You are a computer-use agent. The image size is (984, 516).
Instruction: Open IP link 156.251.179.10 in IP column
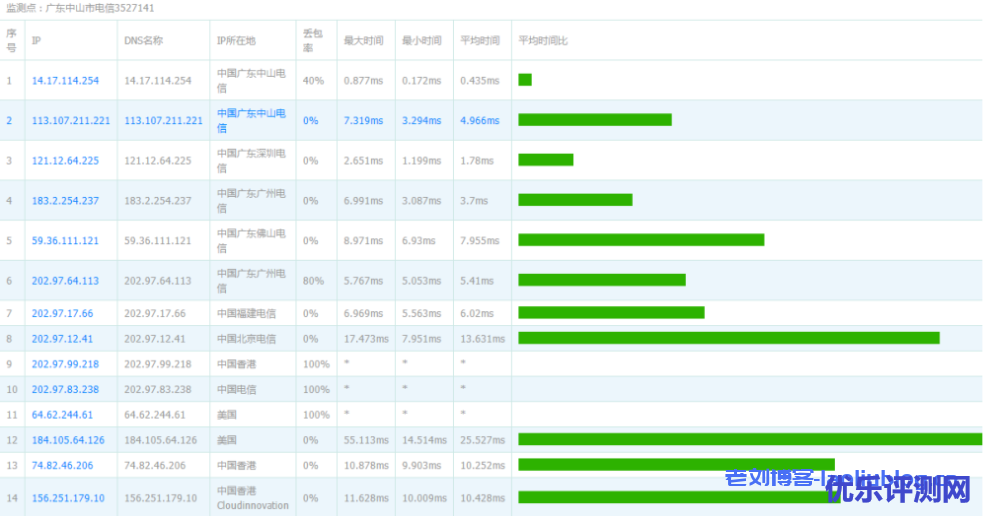pyautogui.click(x=67, y=498)
